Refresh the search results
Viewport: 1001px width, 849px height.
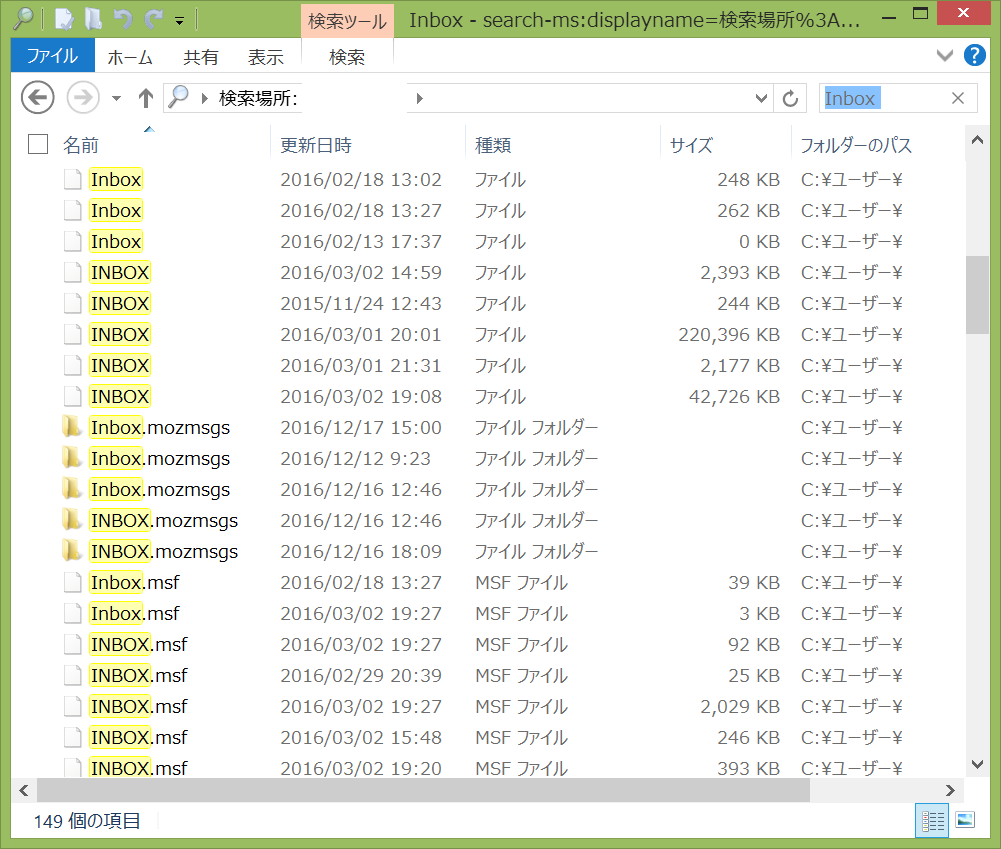791,98
